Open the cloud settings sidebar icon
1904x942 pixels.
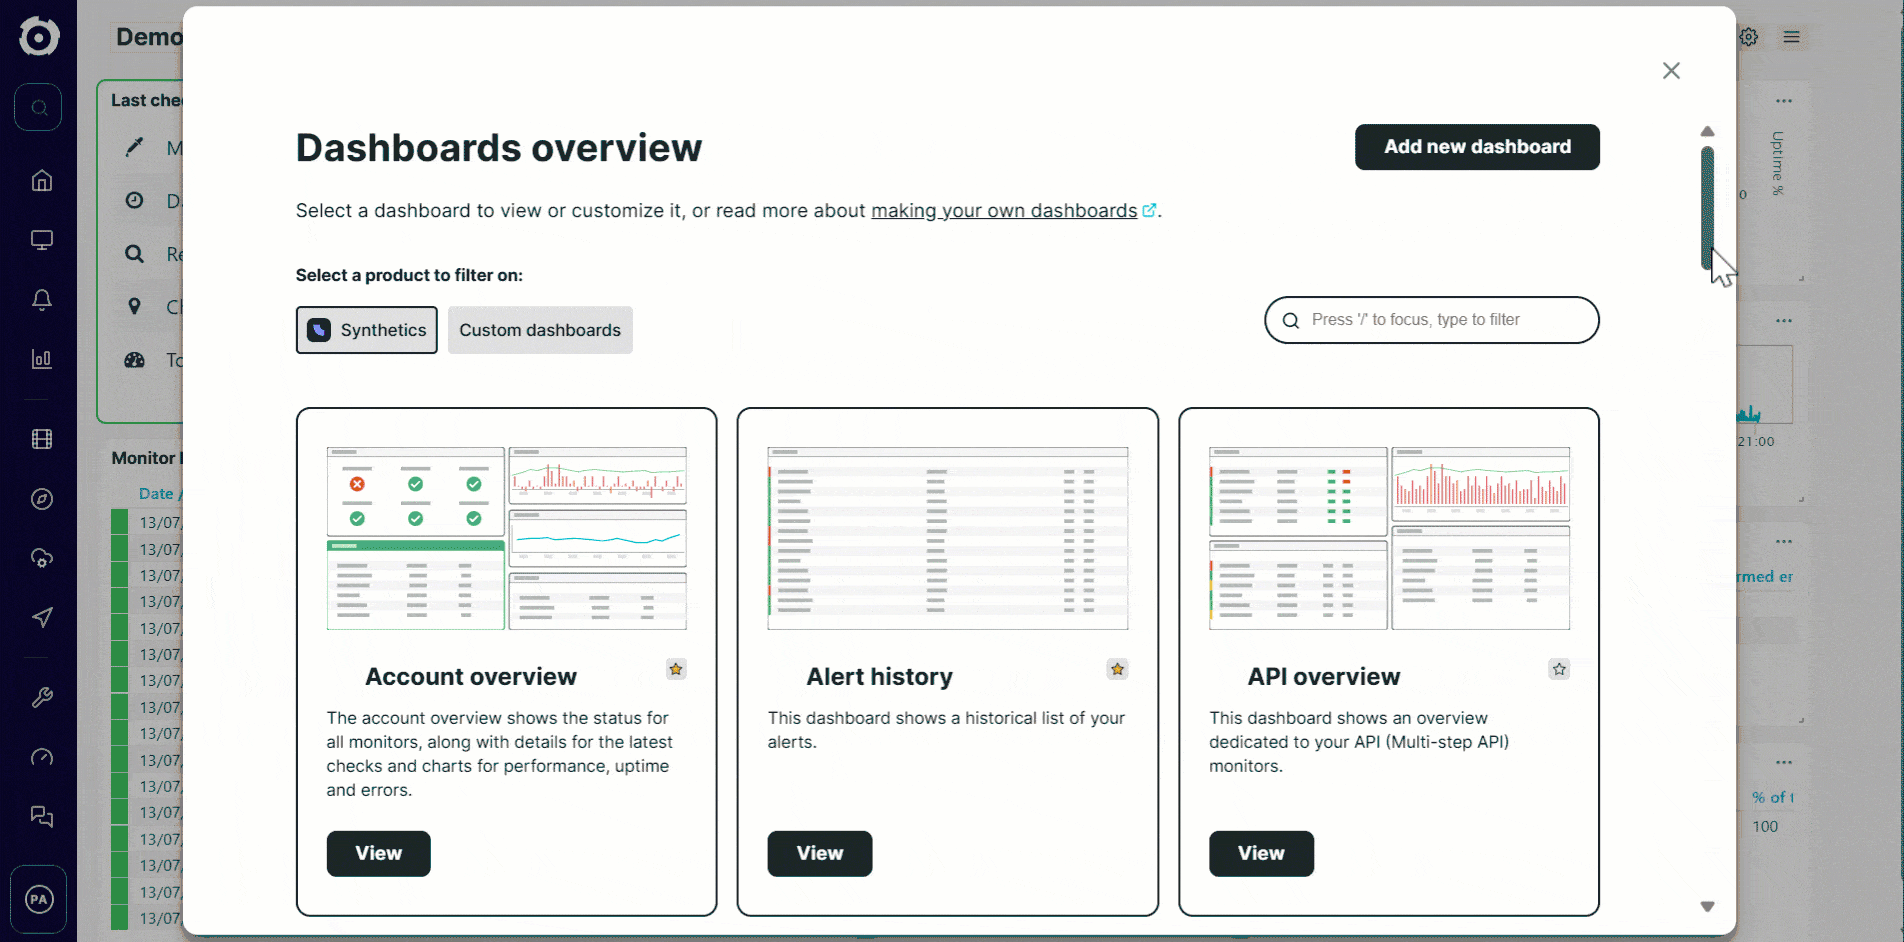coord(41,558)
